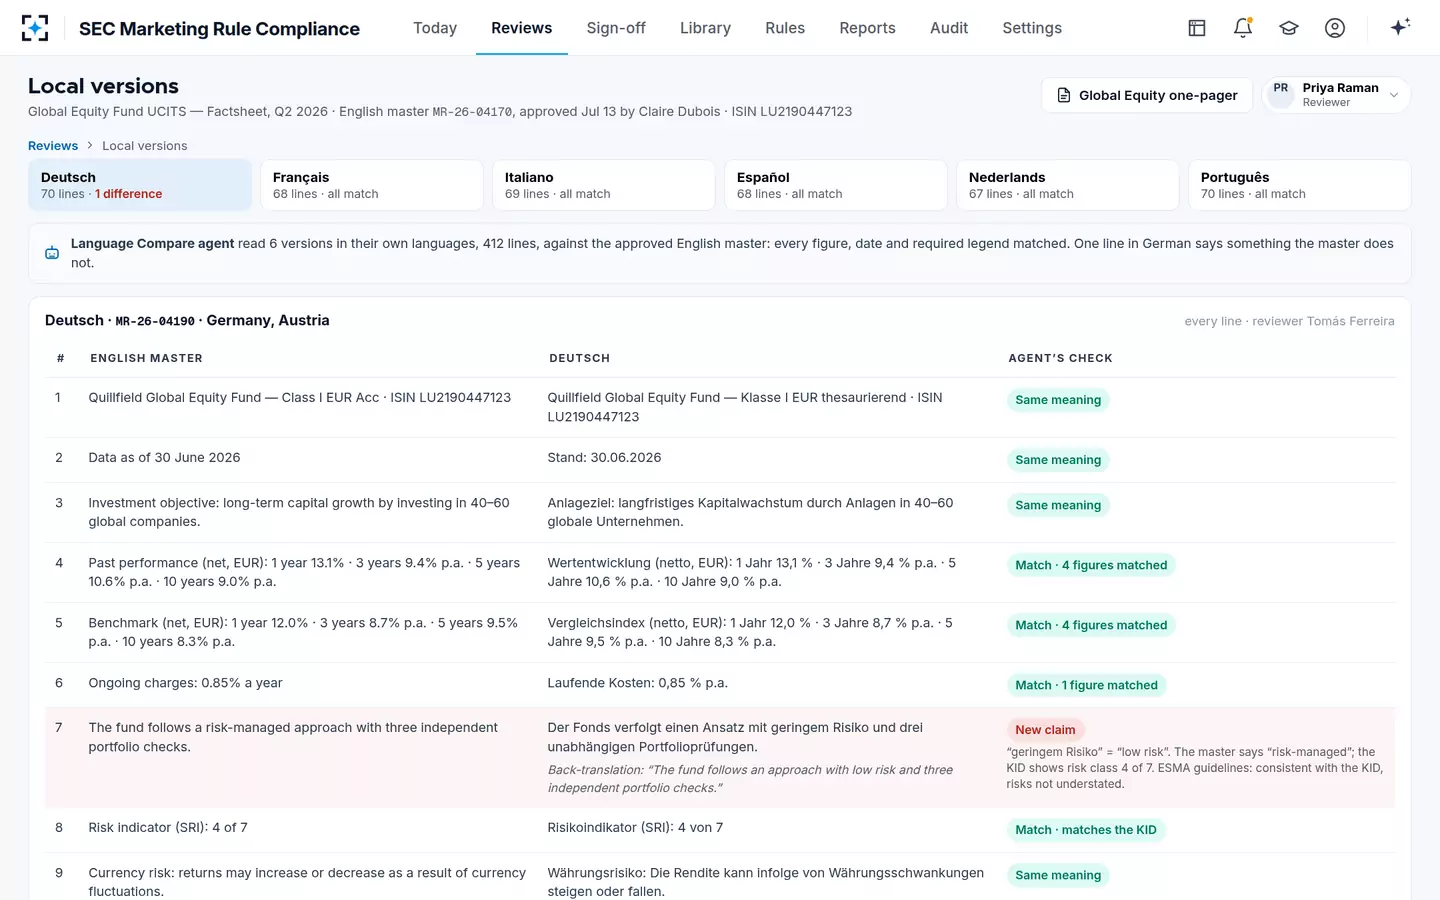Open the AI sparkle assistant
This screenshot has height=900, width=1440.
[1400, 27]
